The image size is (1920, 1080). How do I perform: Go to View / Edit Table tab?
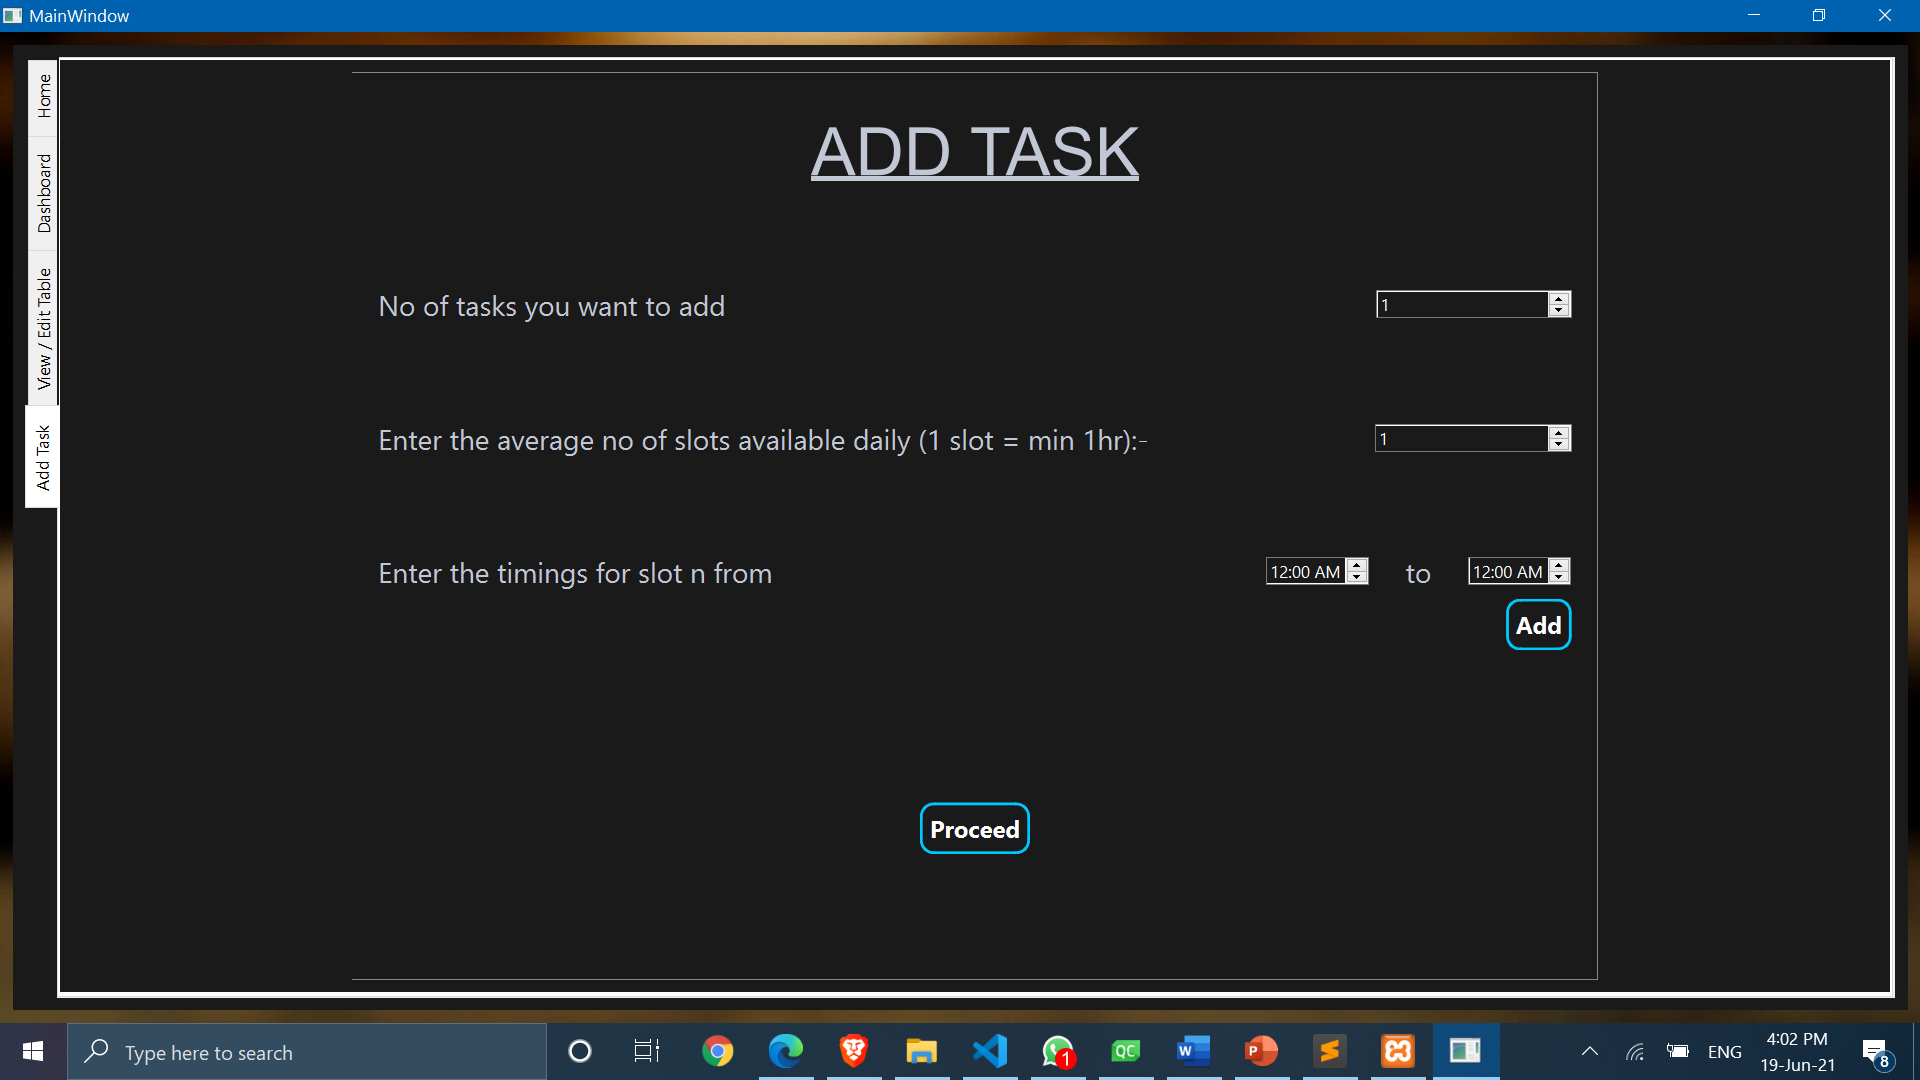point(44,328)
